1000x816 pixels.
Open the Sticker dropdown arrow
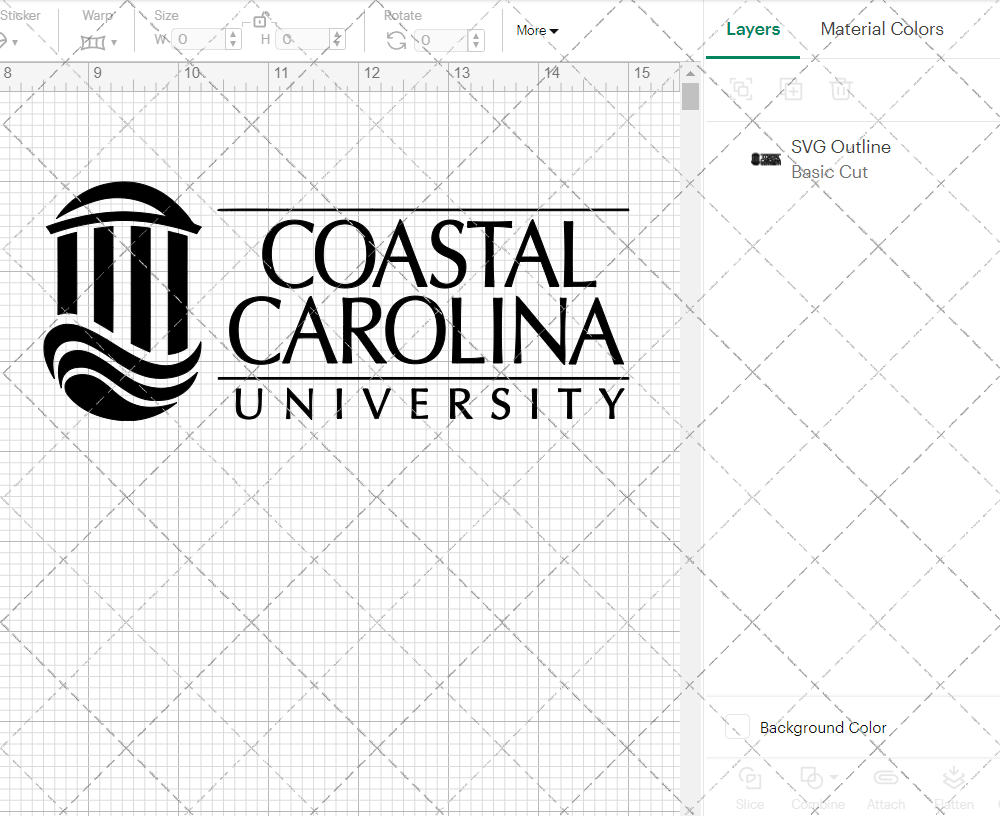(15, 41)
